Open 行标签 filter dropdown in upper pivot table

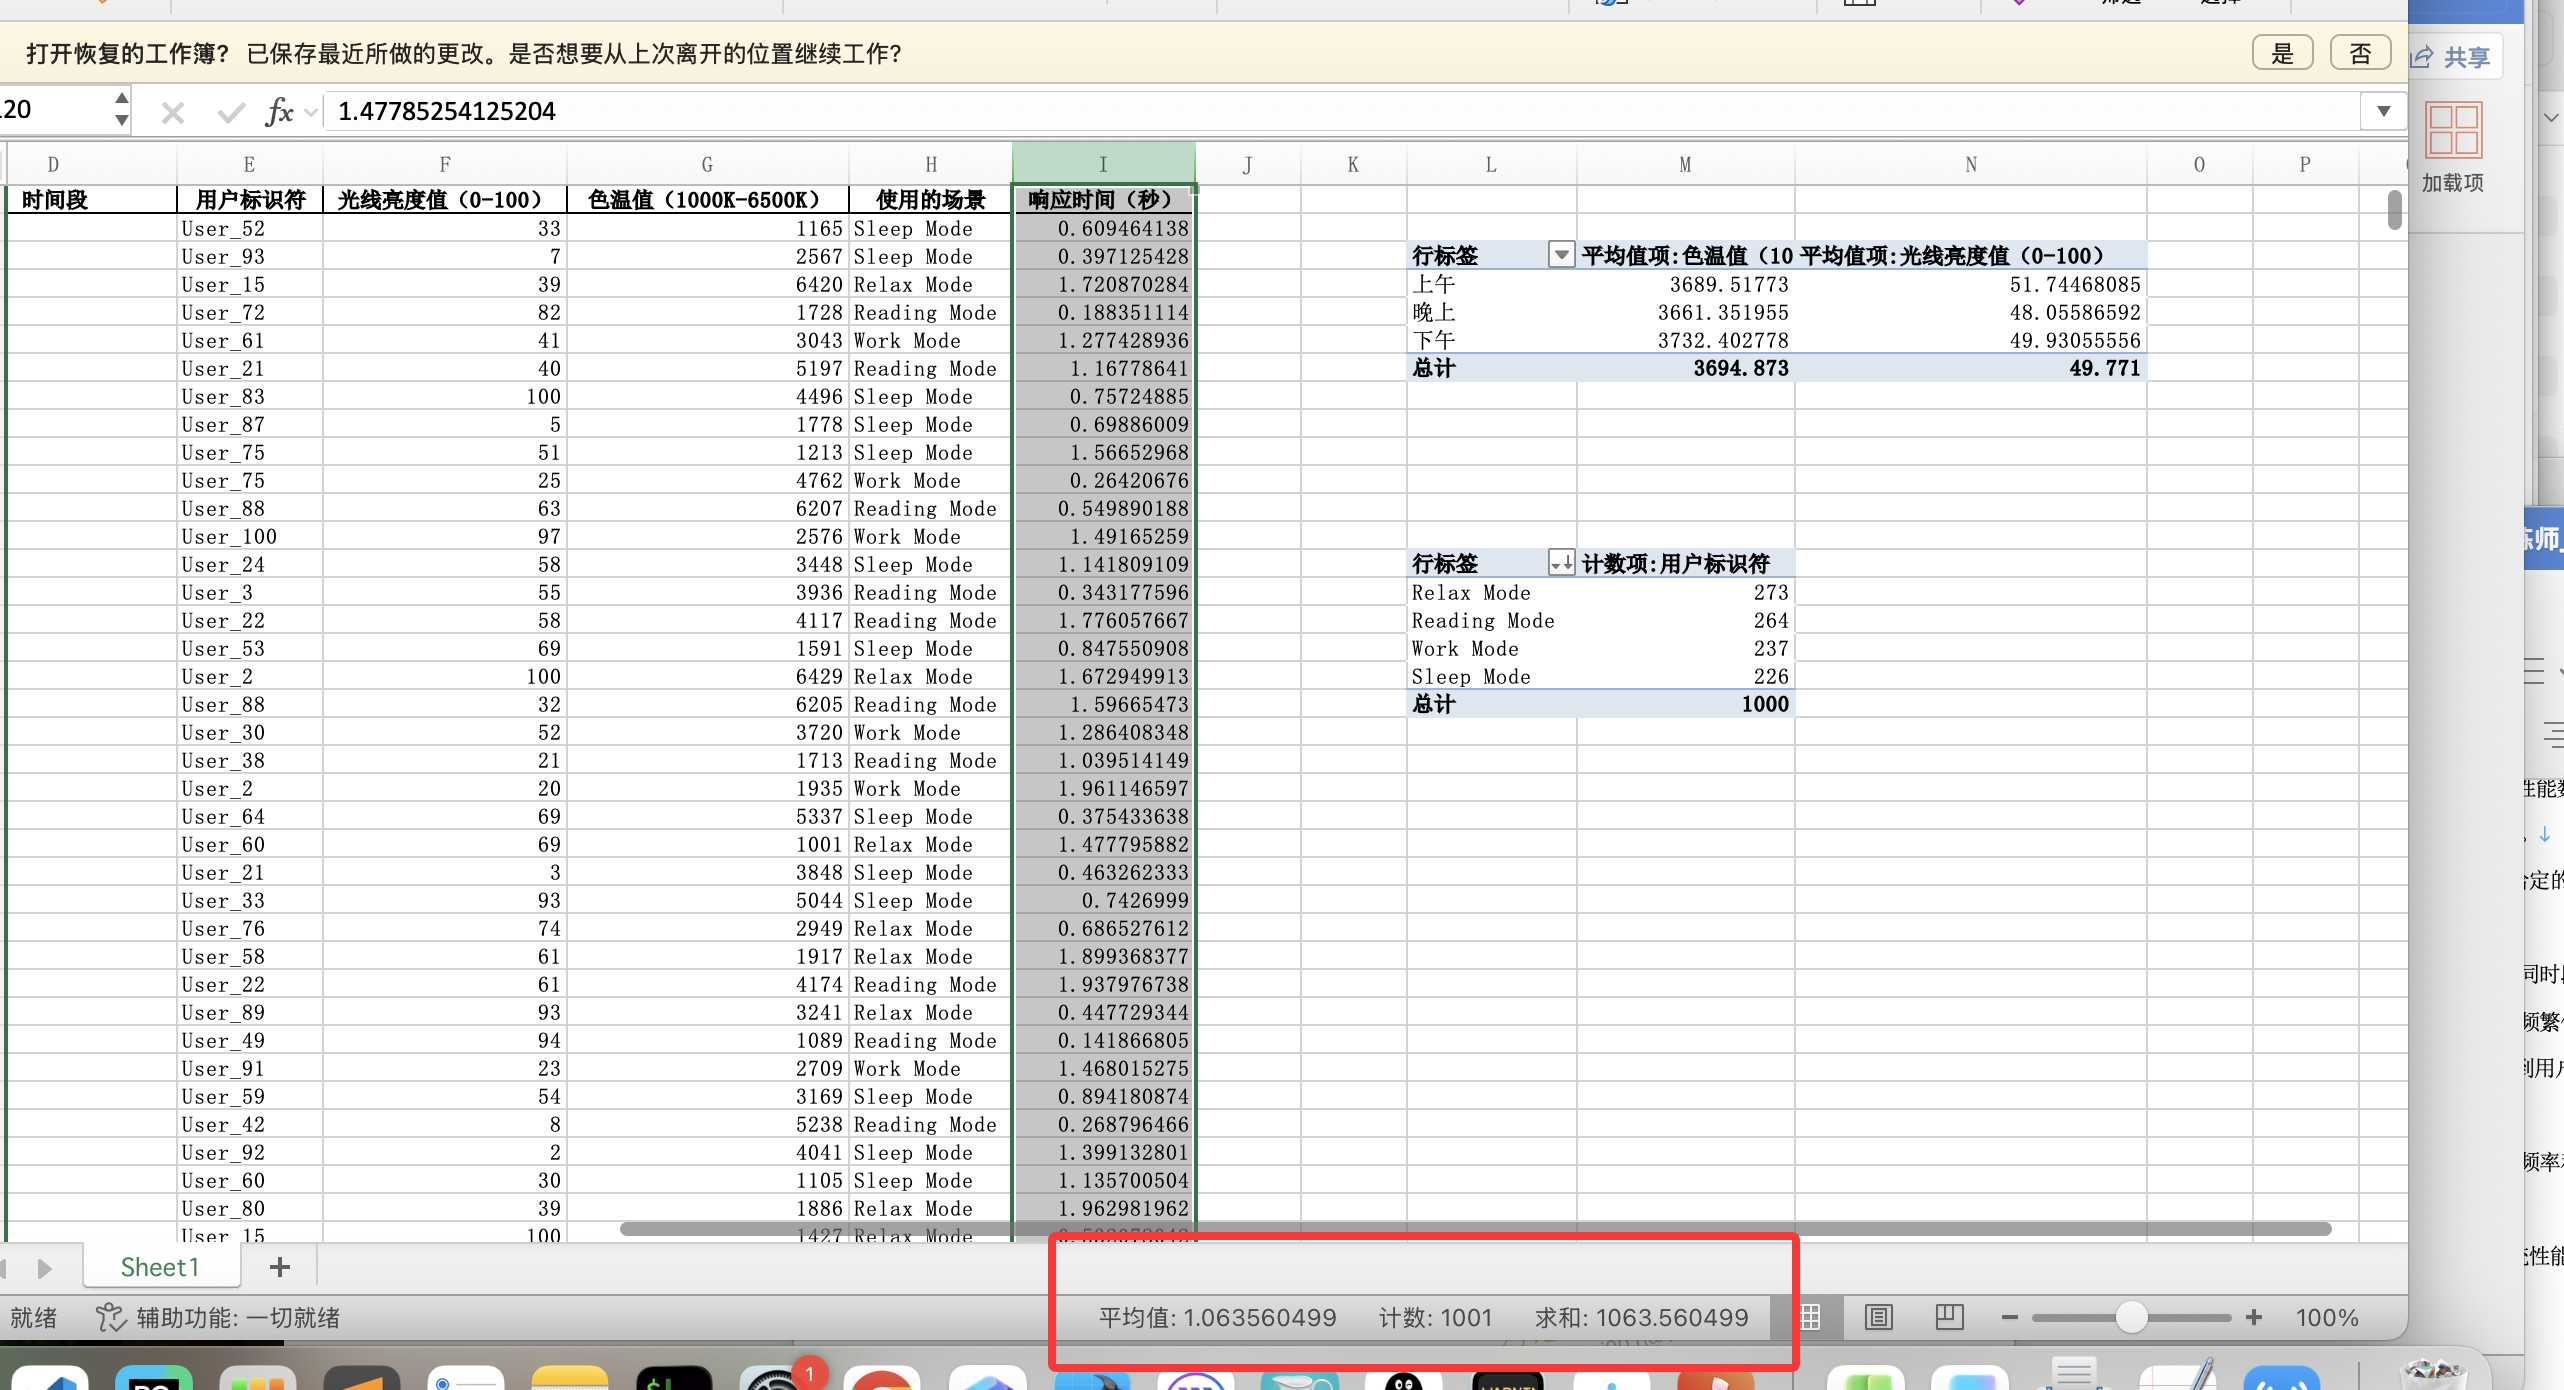[1560, 256]
